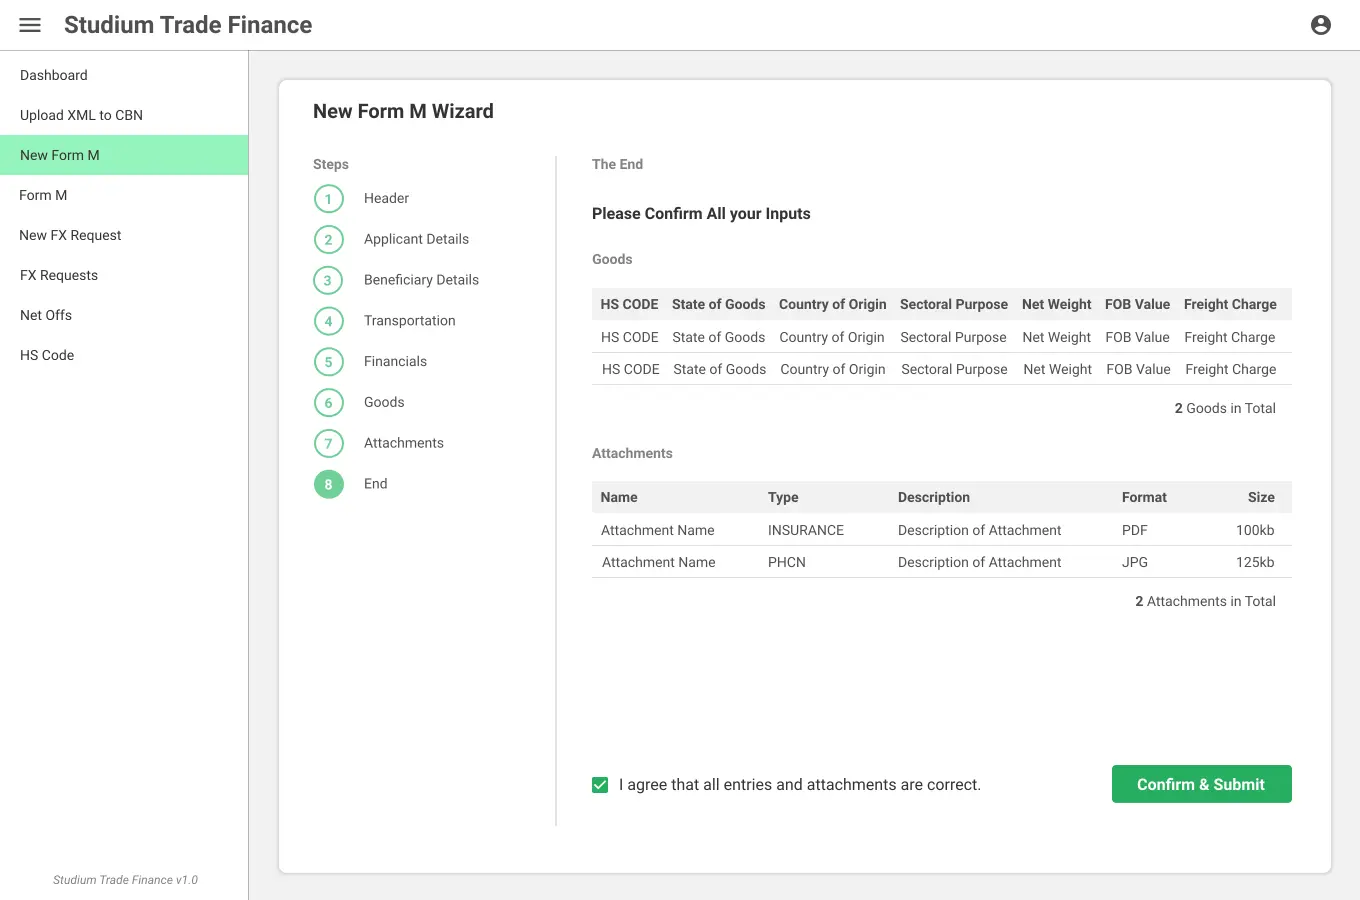The image size is (1360, 900).
Task: Click the agreement label text
Action: click(799, 785)
